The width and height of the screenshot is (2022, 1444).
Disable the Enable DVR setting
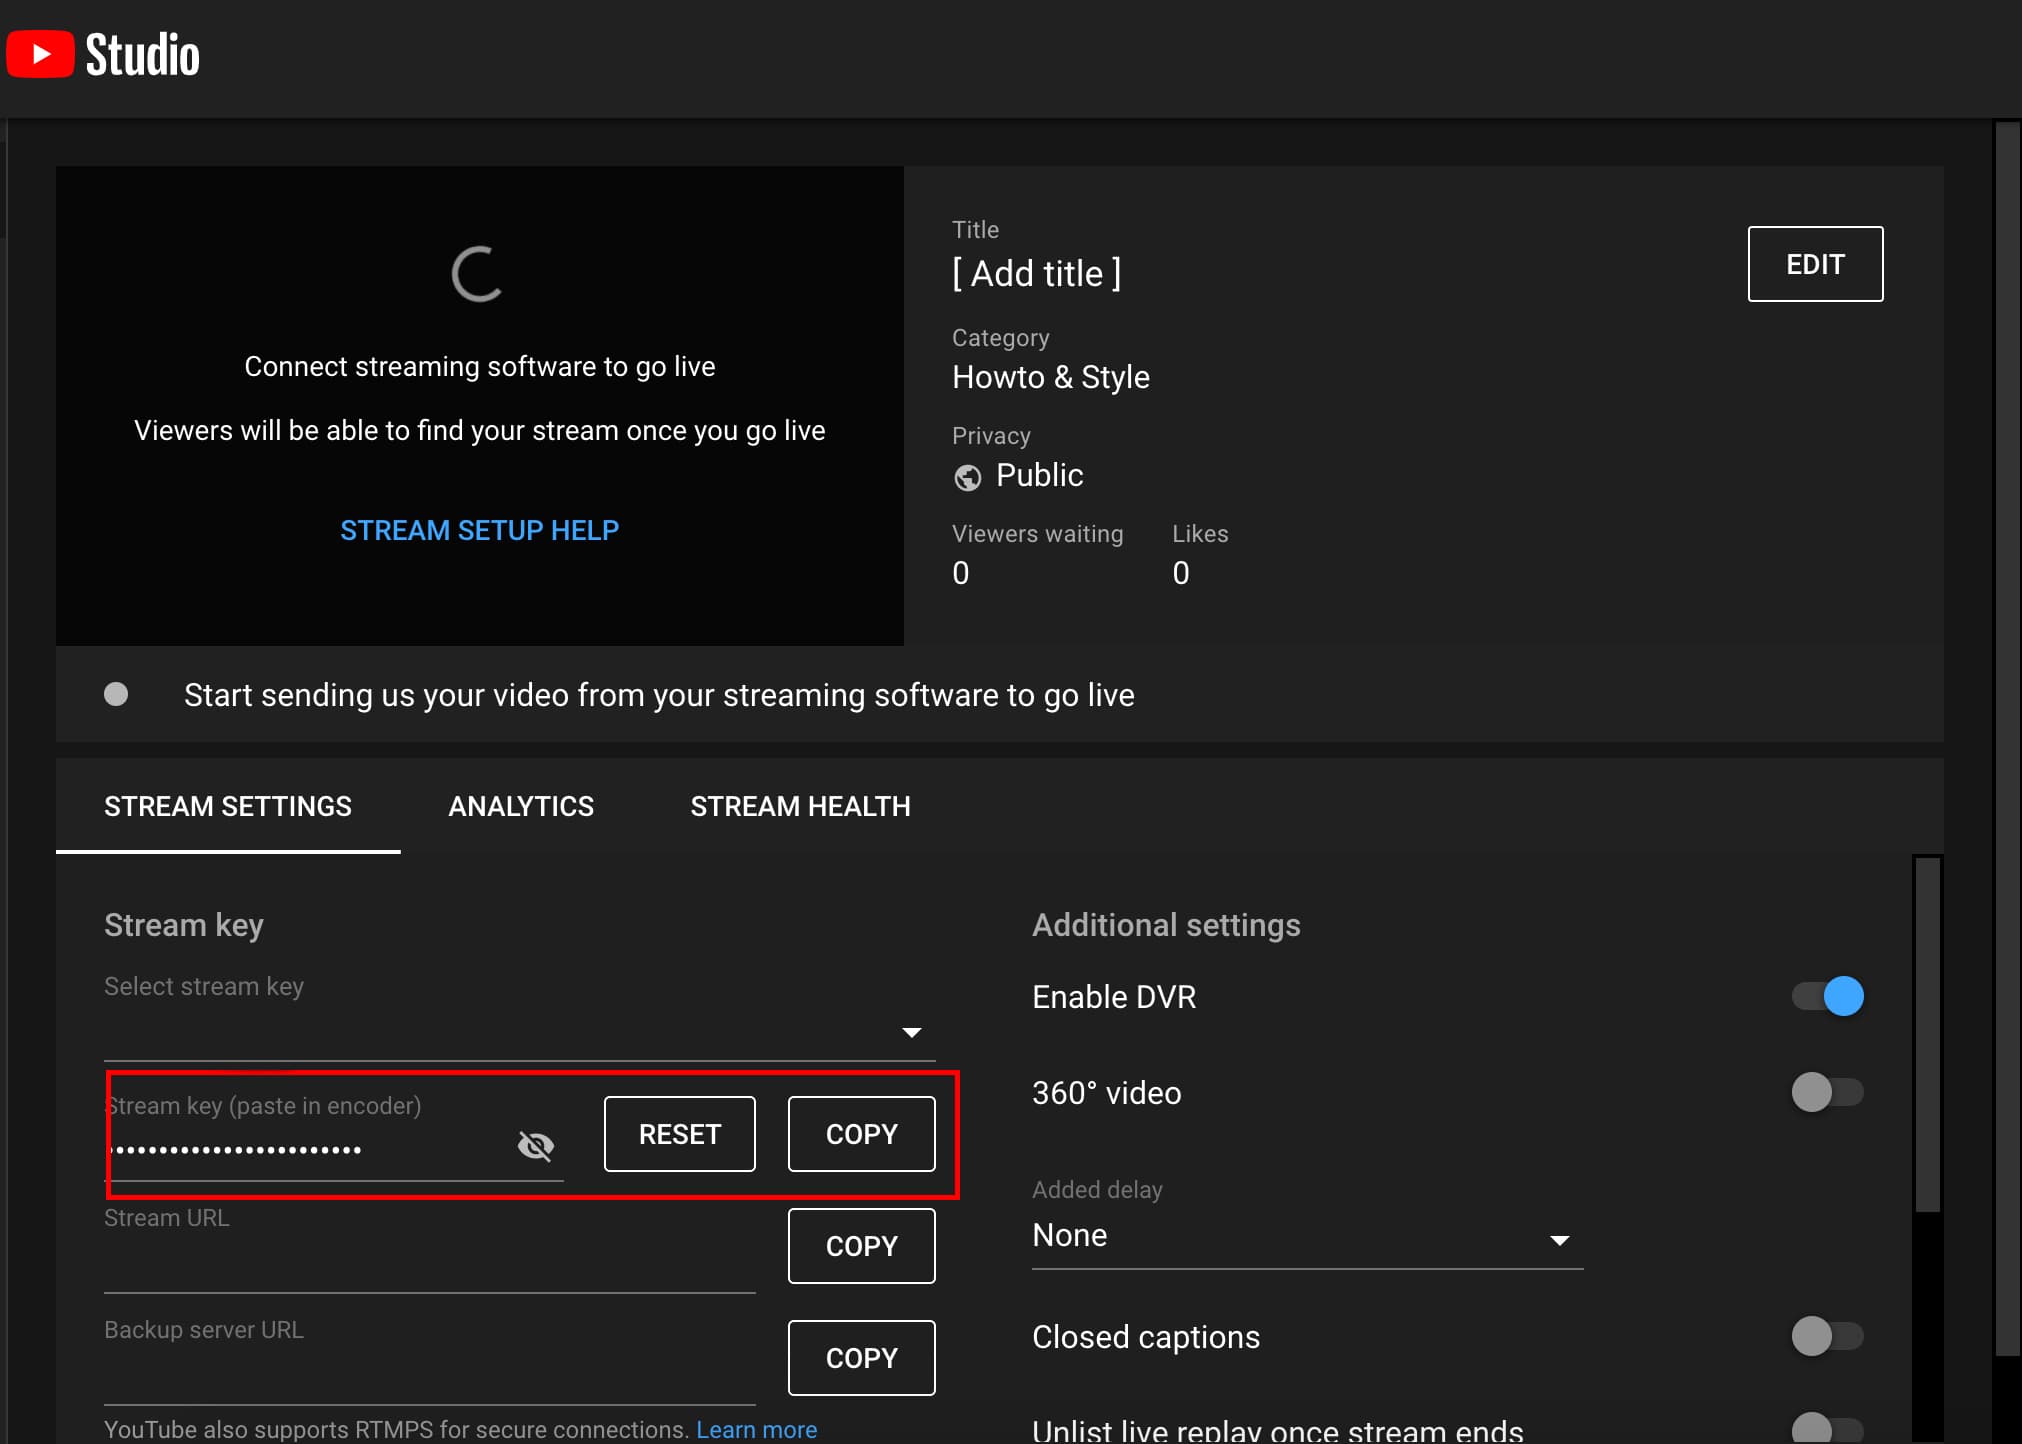point(1827,996)
